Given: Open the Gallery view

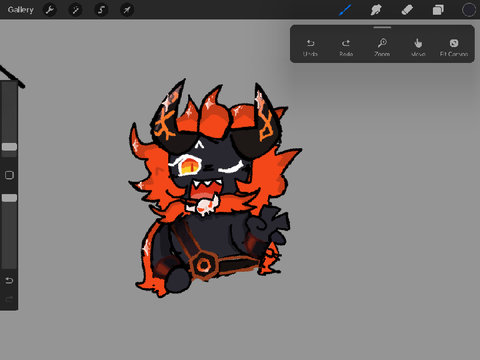Looking at the screenshot, I should tap(21, 10).
